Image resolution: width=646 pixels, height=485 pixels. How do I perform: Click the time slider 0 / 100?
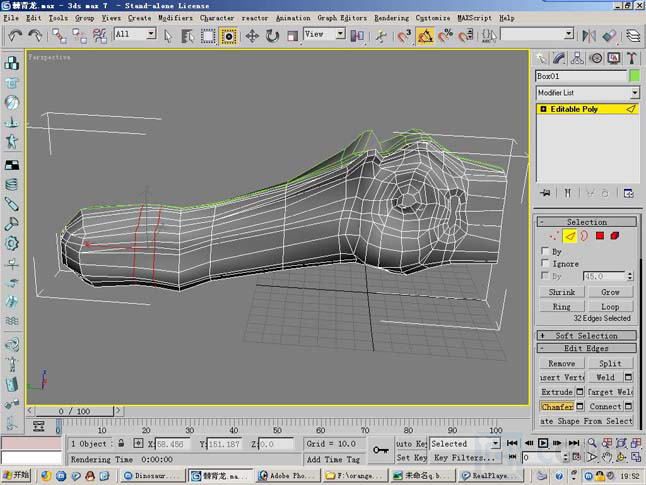pos(74,411)
